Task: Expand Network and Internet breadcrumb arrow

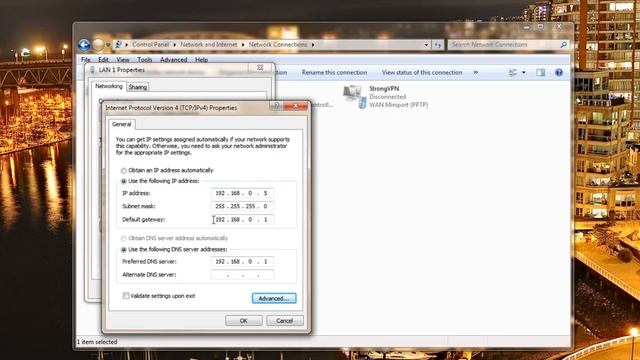Action: pos(243,44)
